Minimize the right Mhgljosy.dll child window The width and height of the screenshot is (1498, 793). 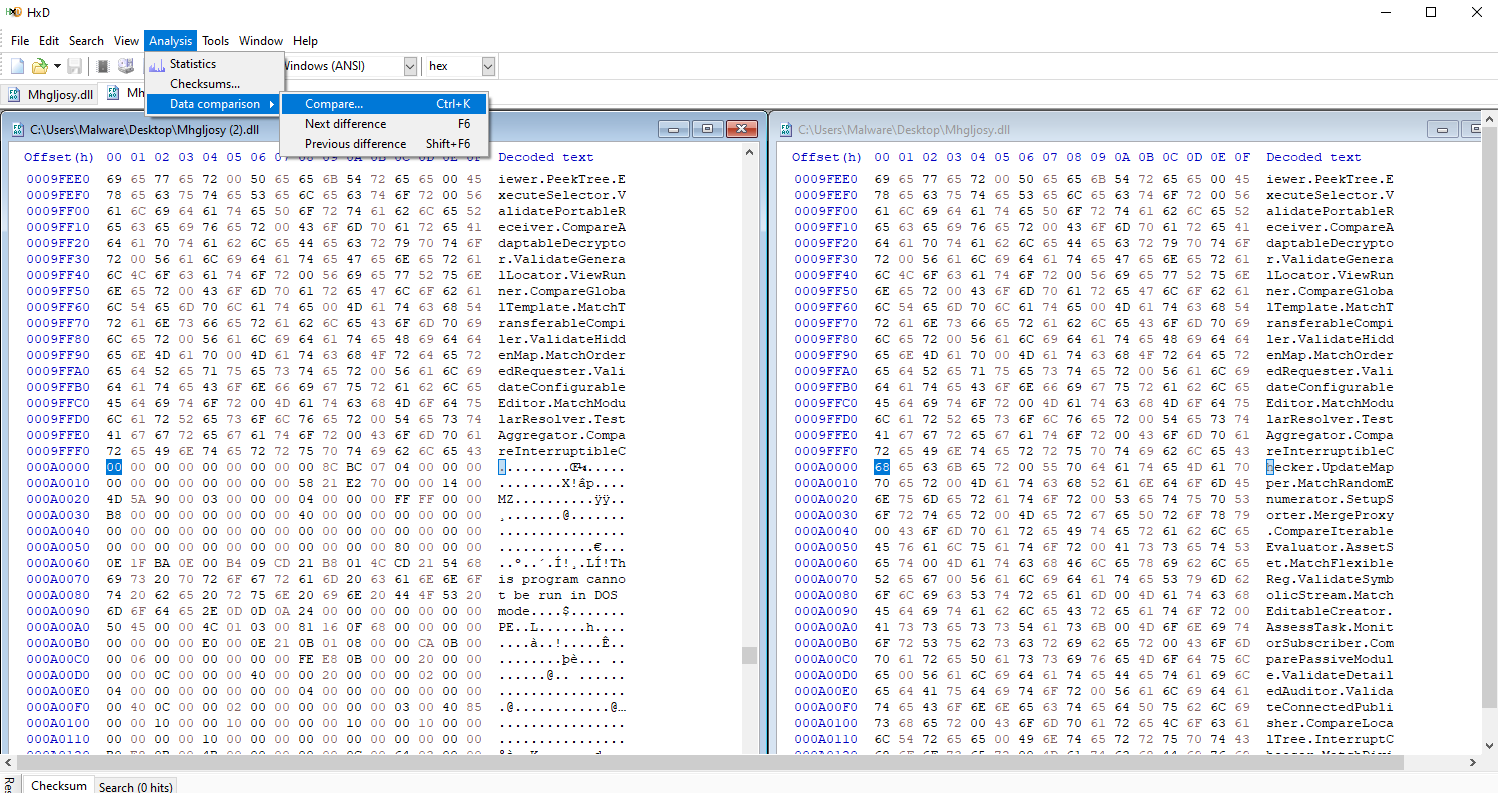tap(1443, 130)
